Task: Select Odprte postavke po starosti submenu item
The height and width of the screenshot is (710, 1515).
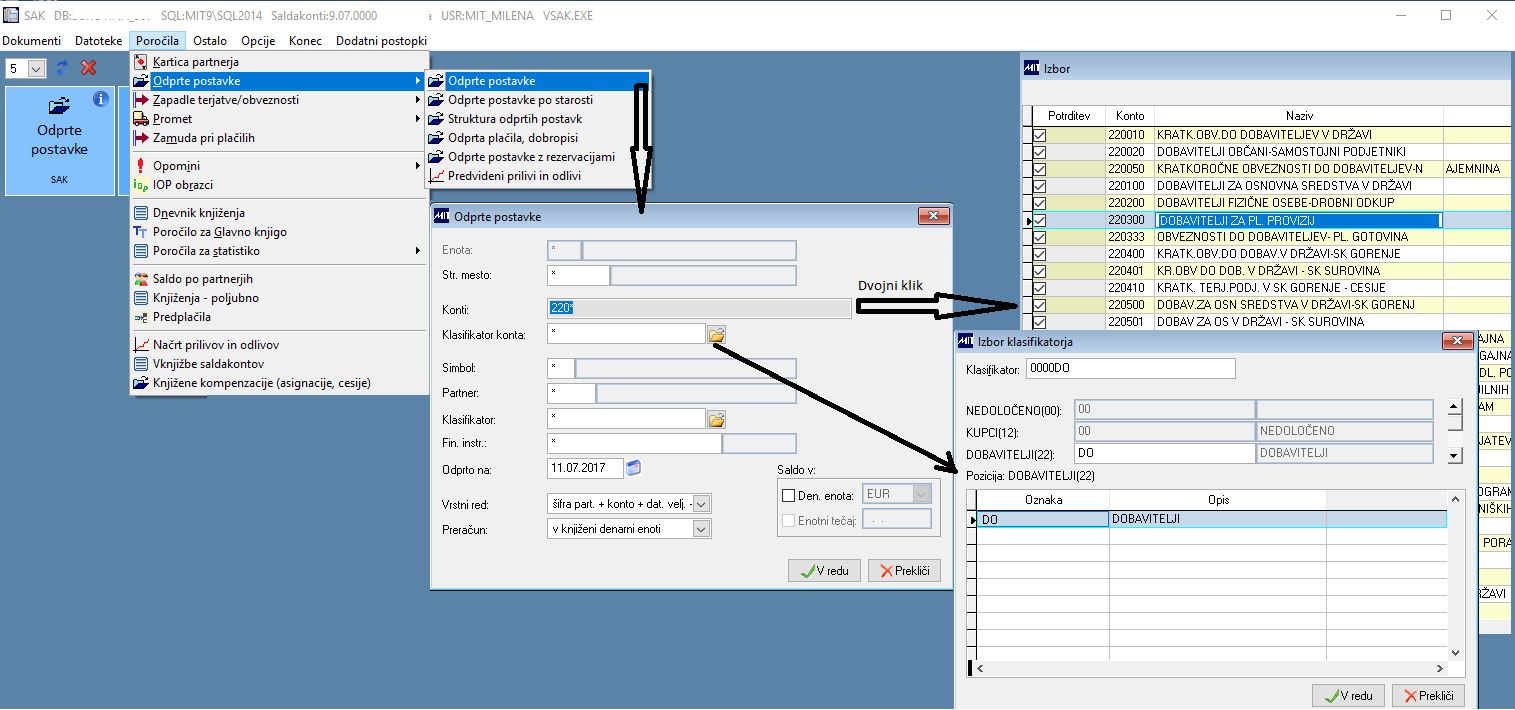Action: [520, 100]
